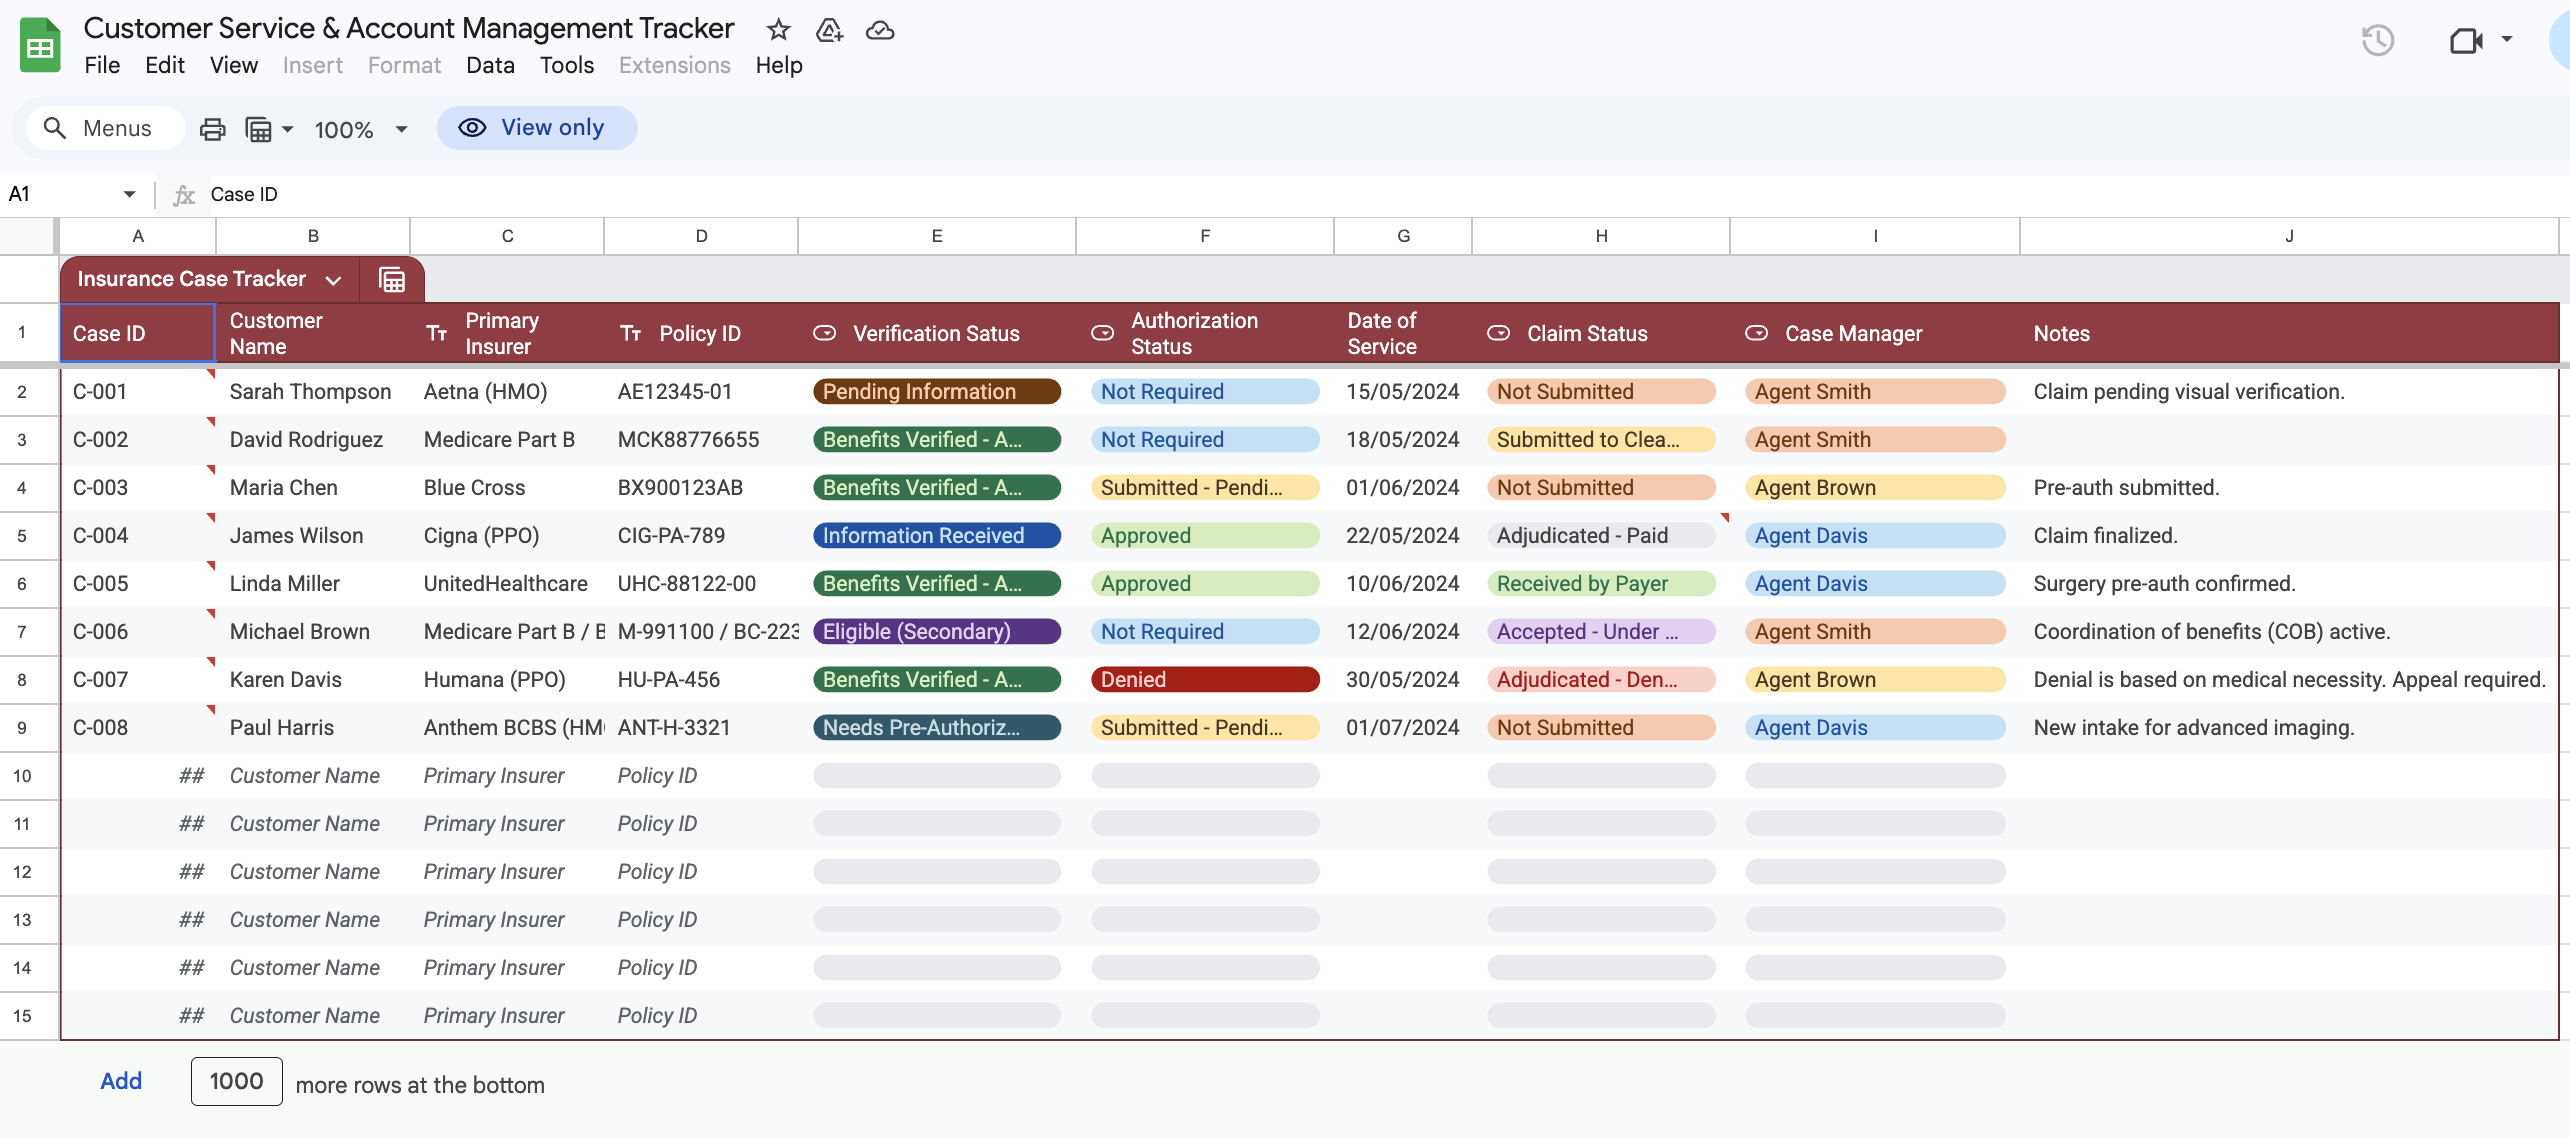Select the Date of Service header
This screenshot has width=2570, height=1138.
[x=1403, y=334]
